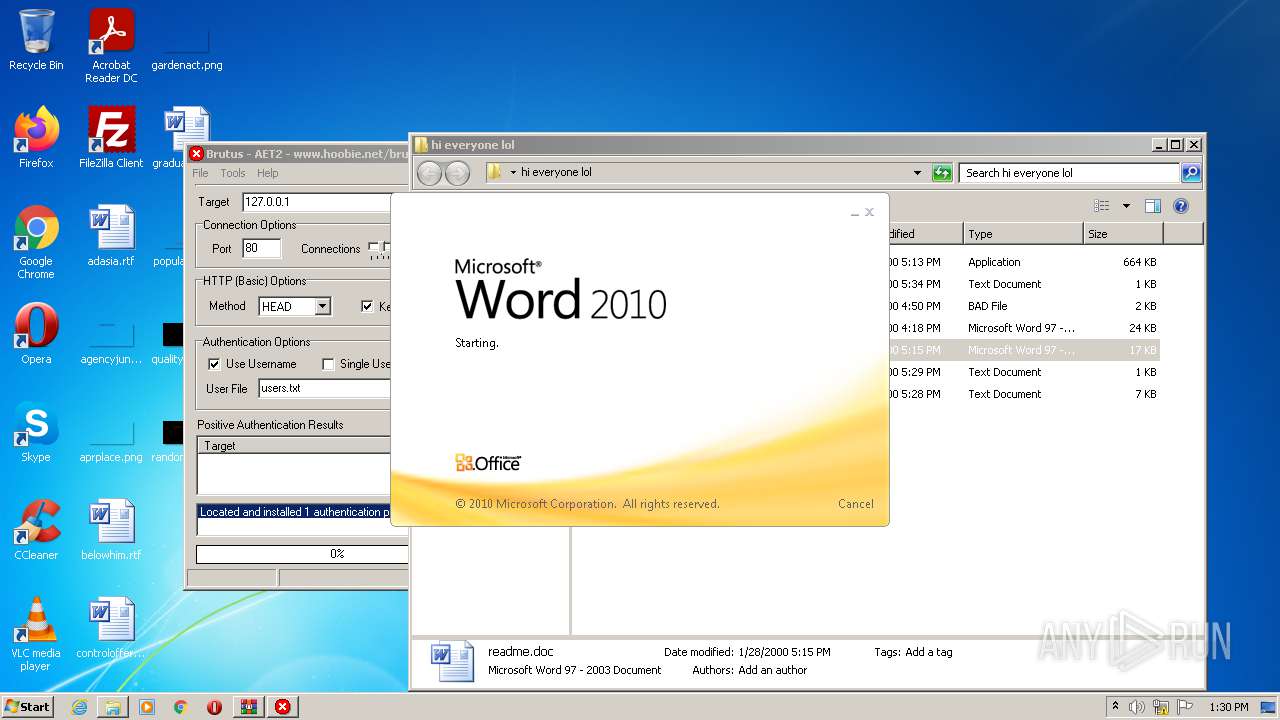This screenshot has height=720, width=1280.
Task: Toggle the Explorer preview pane
Action: coord(1152,206)
